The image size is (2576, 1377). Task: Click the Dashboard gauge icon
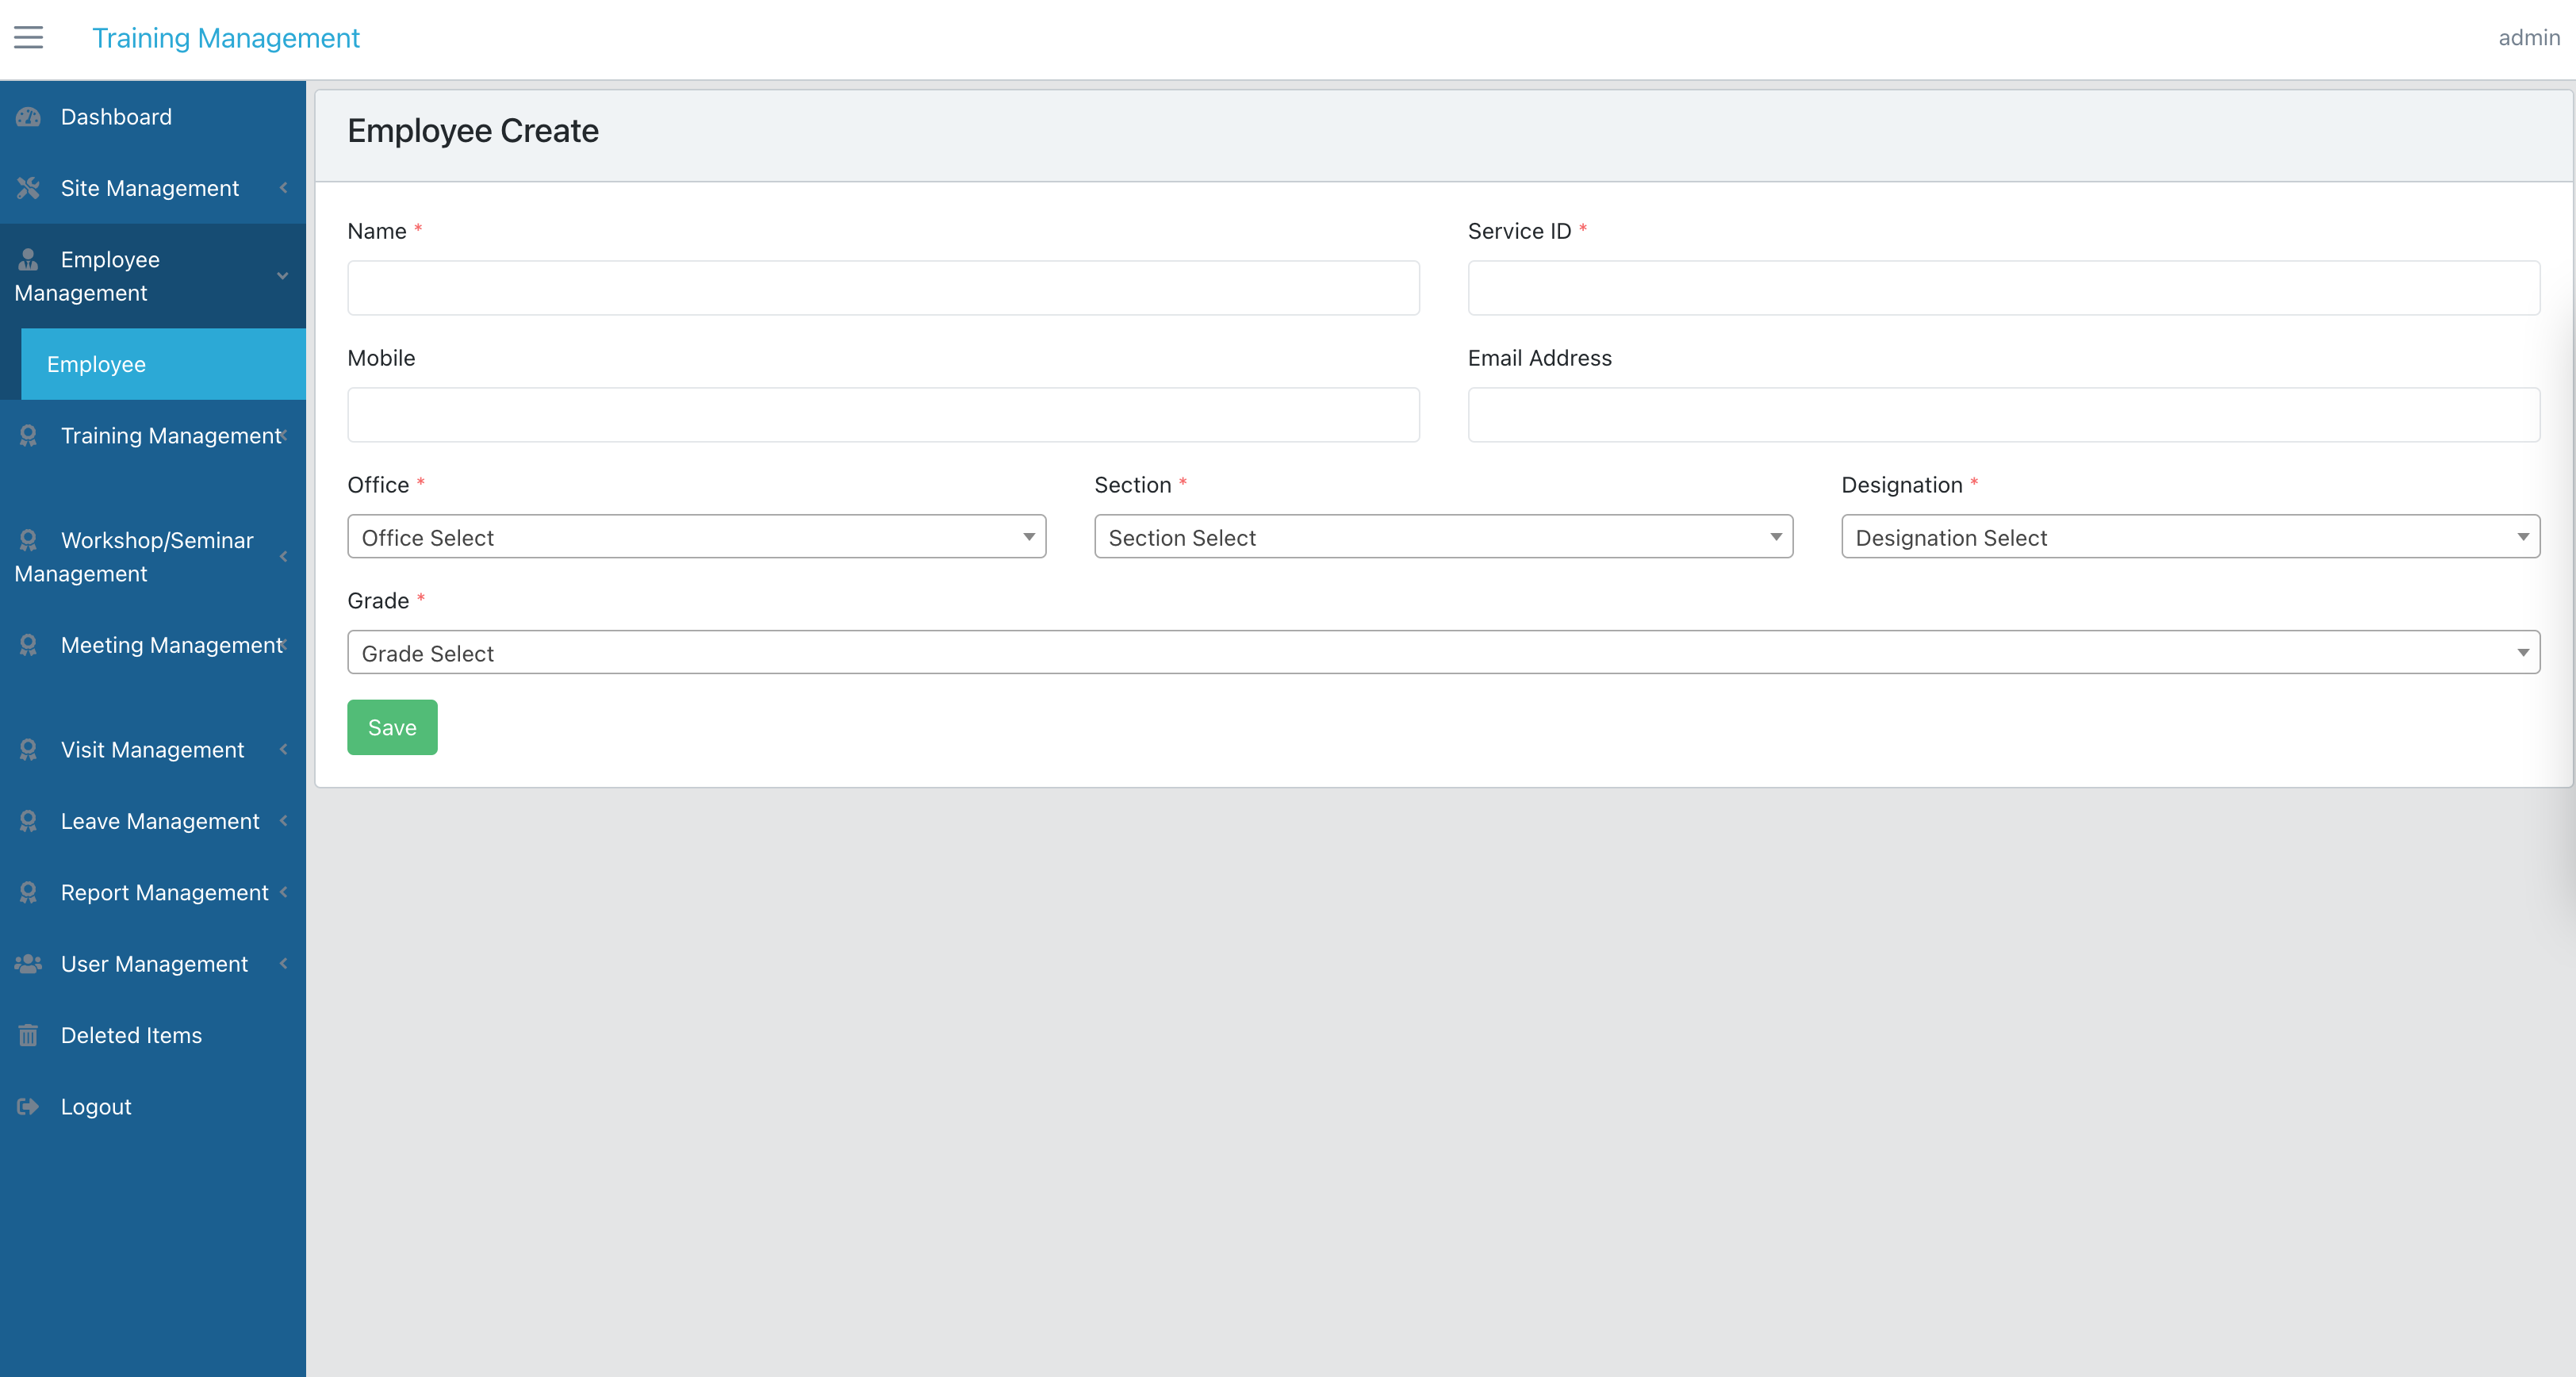28,117
